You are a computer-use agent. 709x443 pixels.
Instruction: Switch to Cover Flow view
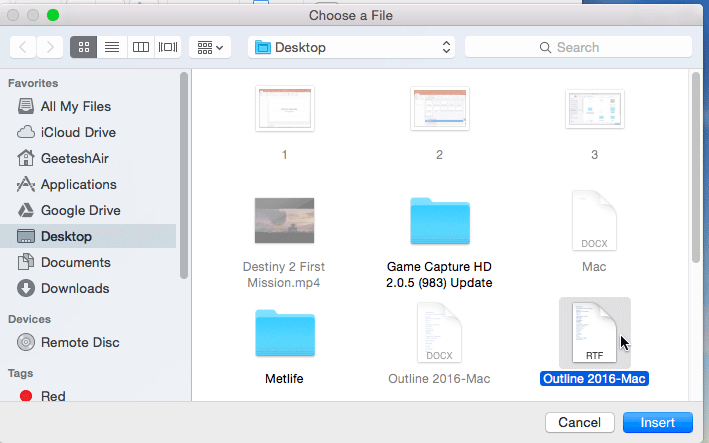168,47
